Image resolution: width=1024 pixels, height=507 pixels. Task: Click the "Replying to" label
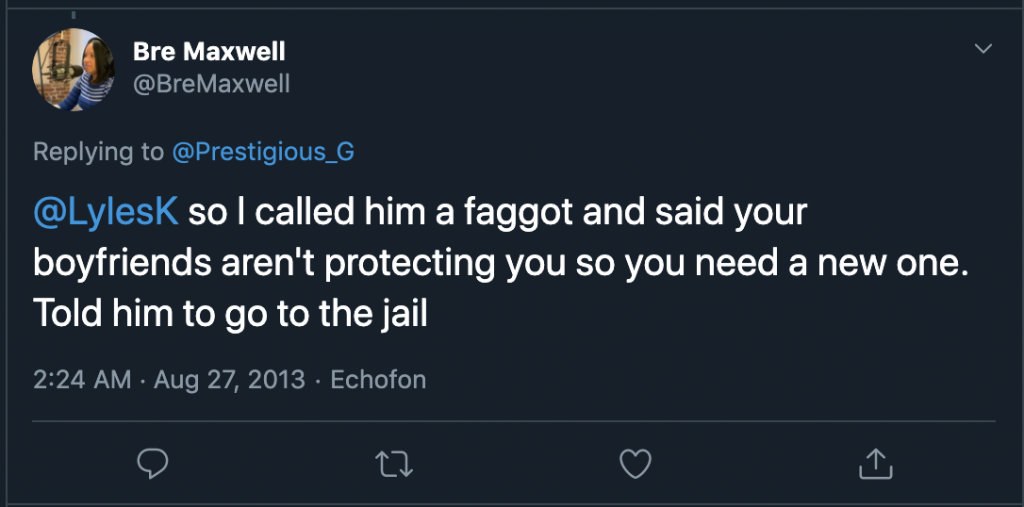point(98,152)
